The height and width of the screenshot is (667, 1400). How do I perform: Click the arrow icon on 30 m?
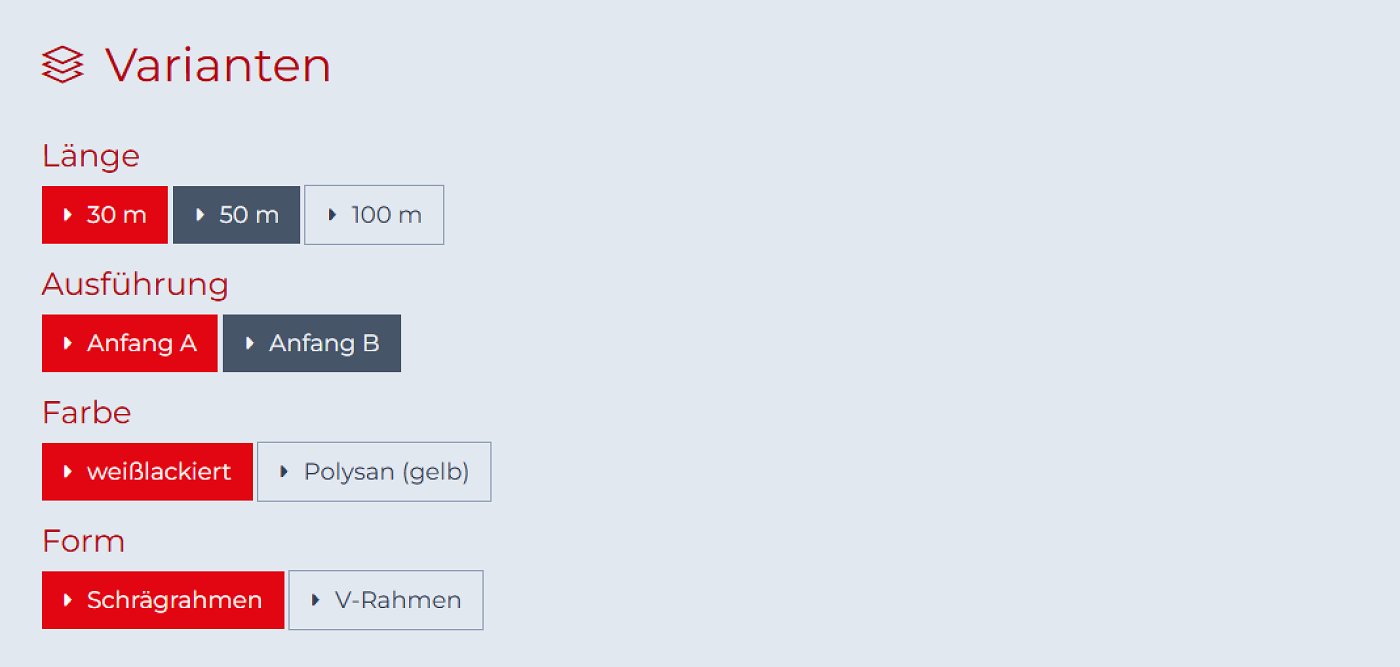click(x=68, y=215)
